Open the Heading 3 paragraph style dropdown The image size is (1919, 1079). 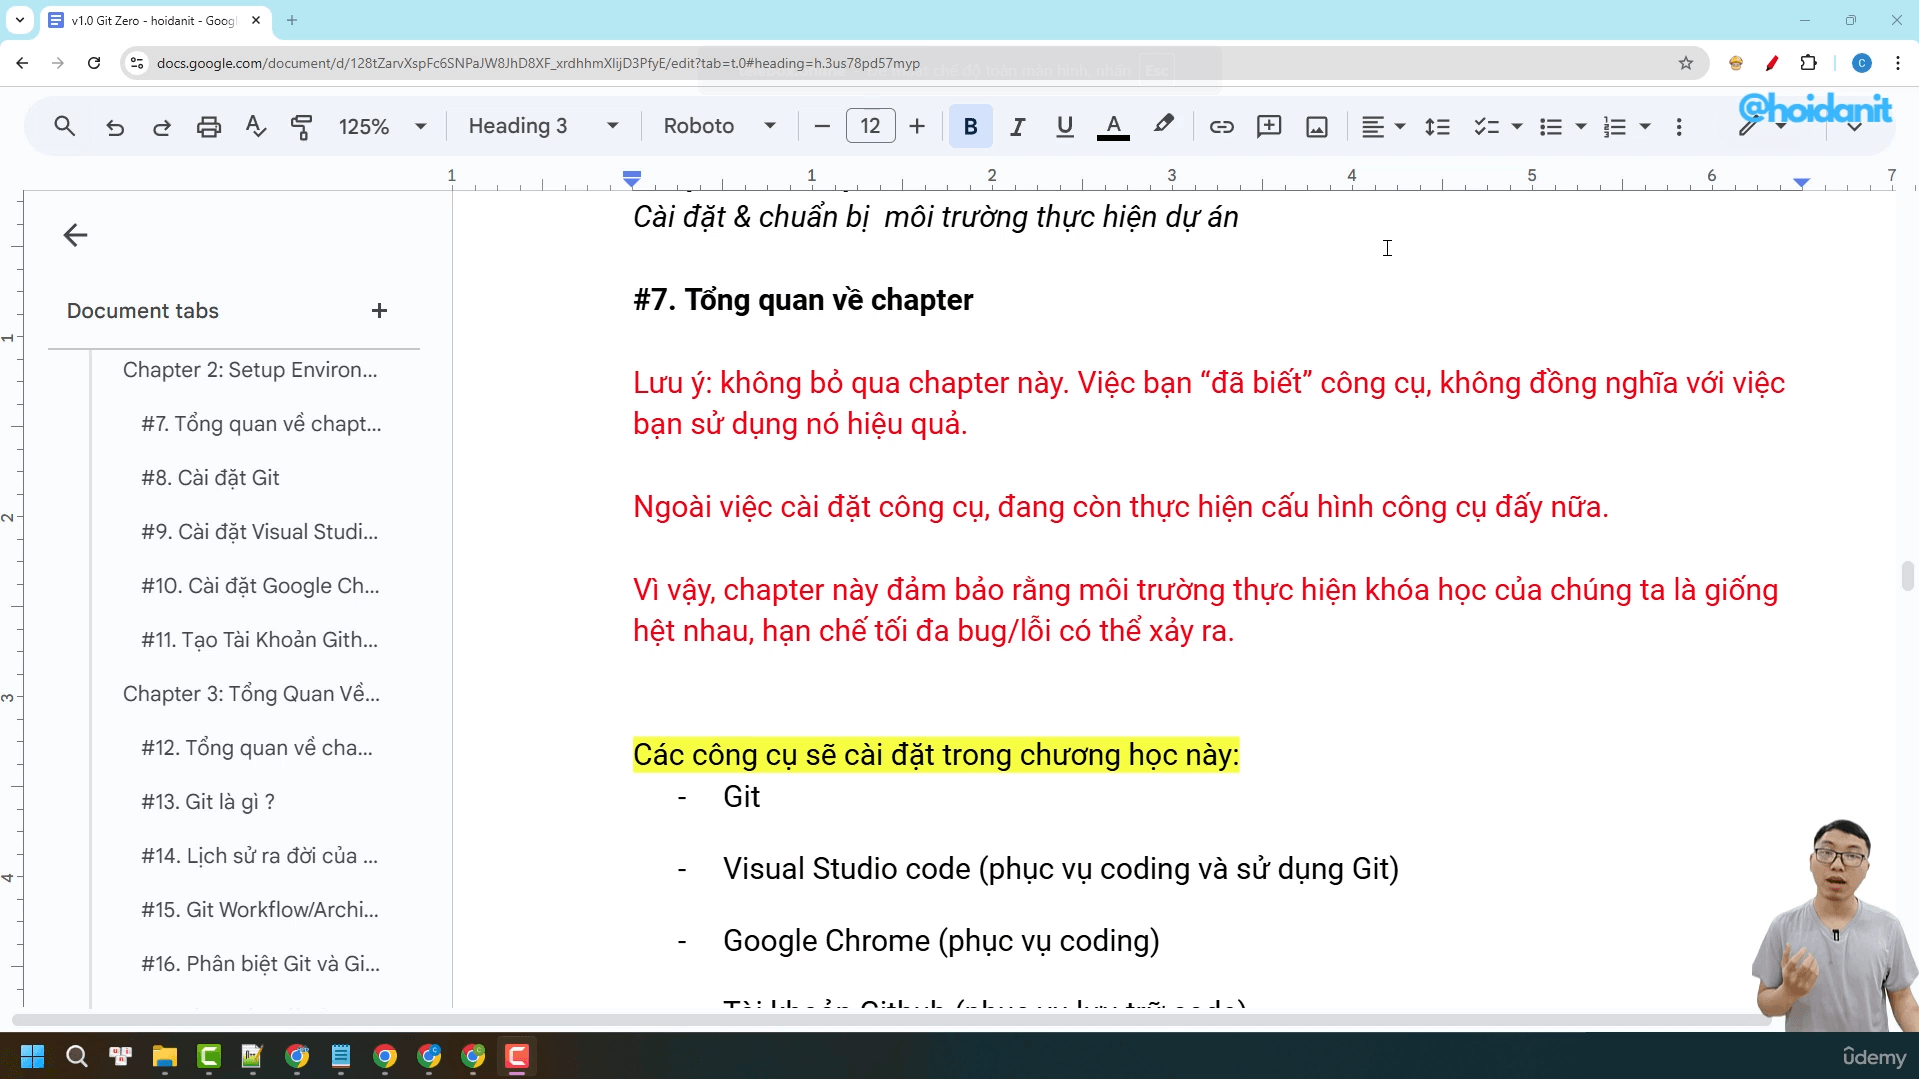click(x=543, y=127)
